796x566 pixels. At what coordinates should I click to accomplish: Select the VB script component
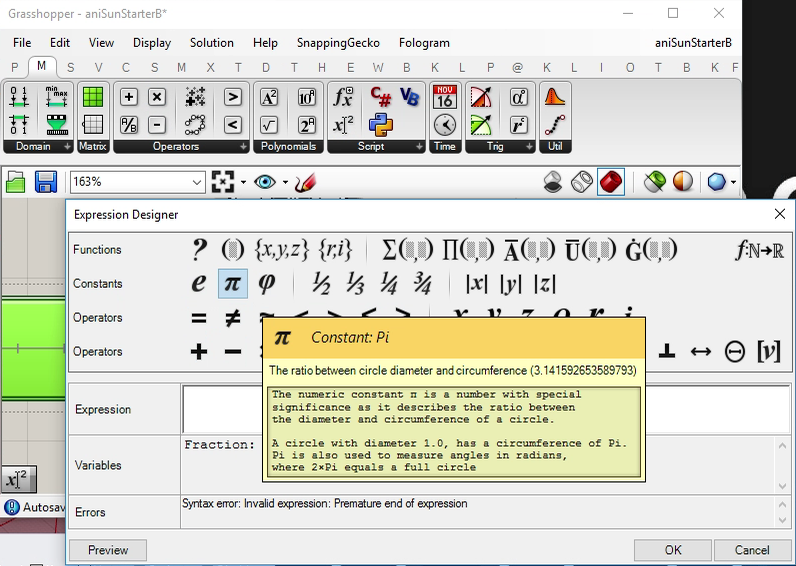(409, 96)
